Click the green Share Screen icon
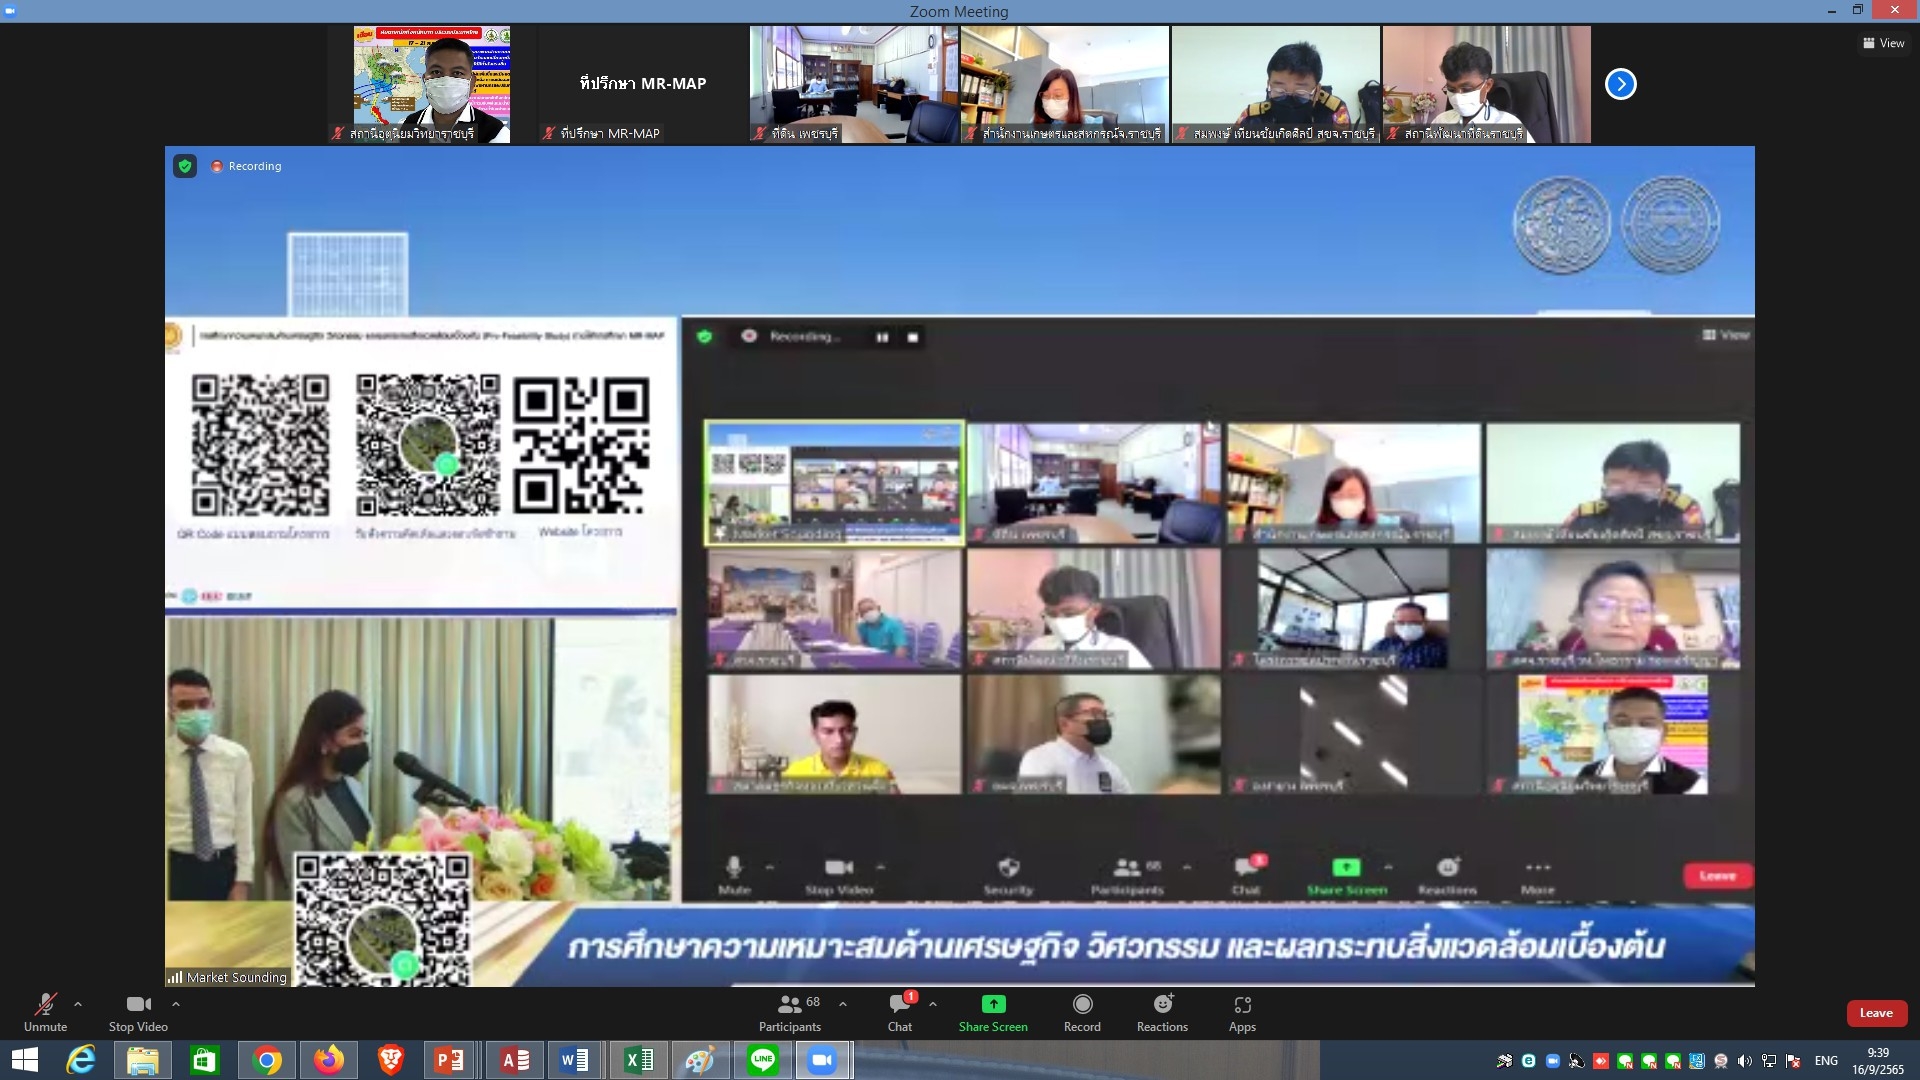Viewport: 1920px width, 1080px height. [x=993, y=1004]
